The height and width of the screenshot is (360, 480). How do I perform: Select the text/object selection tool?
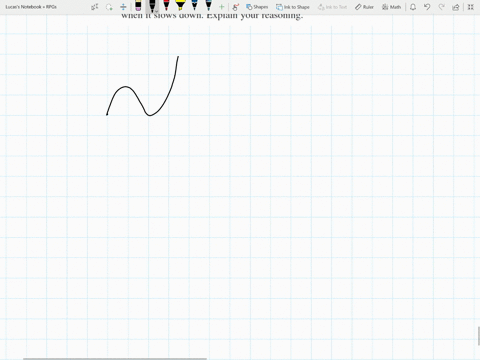pyautogui.click(x=95, y=7)
